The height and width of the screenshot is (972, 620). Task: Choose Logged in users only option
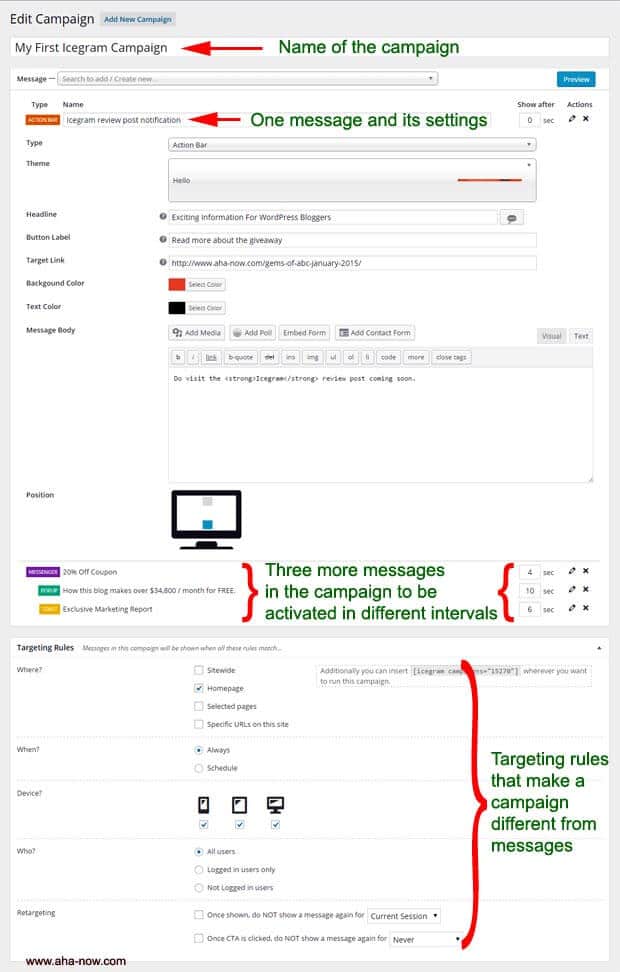[x=199, y=869]
